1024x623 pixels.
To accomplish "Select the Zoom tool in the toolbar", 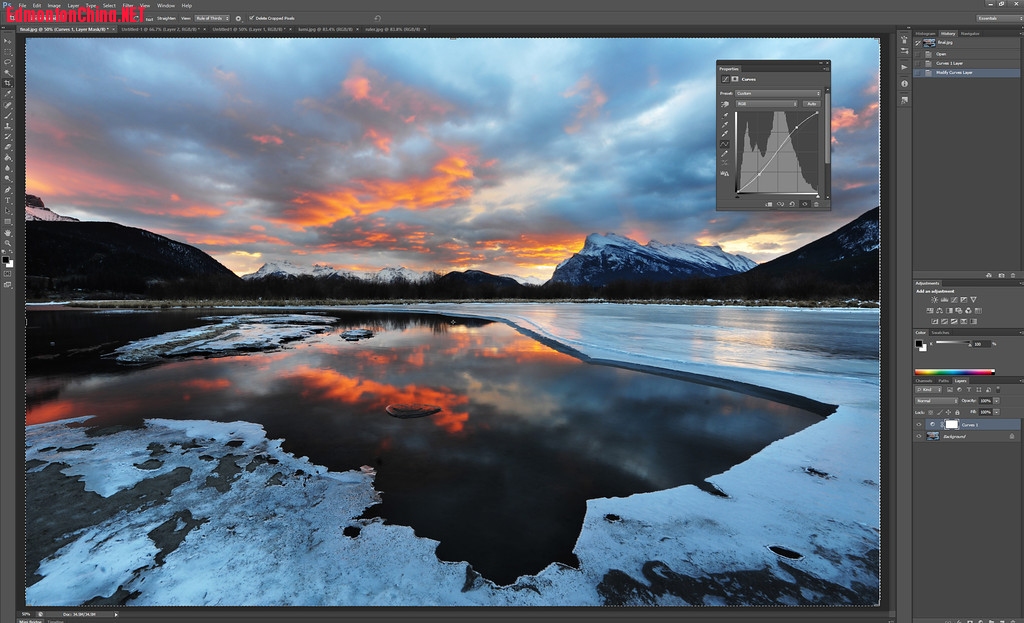I will pos(8,243).
